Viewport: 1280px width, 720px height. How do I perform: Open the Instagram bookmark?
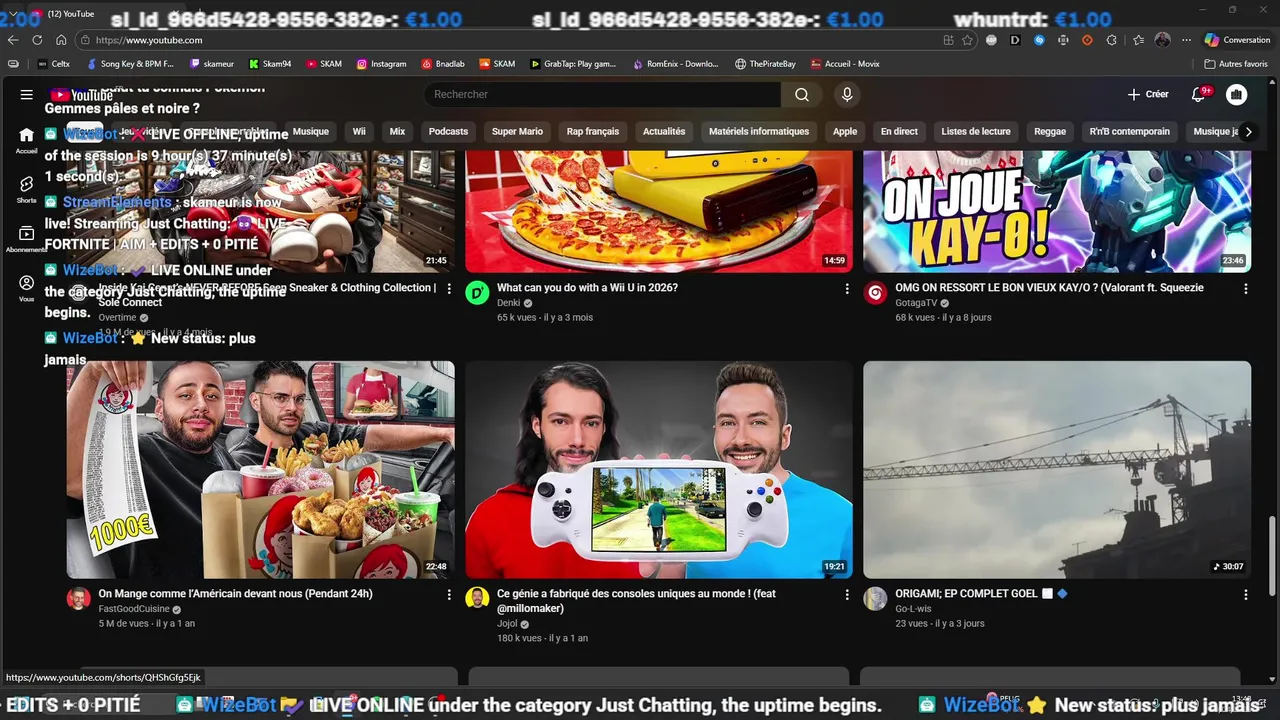382,64
